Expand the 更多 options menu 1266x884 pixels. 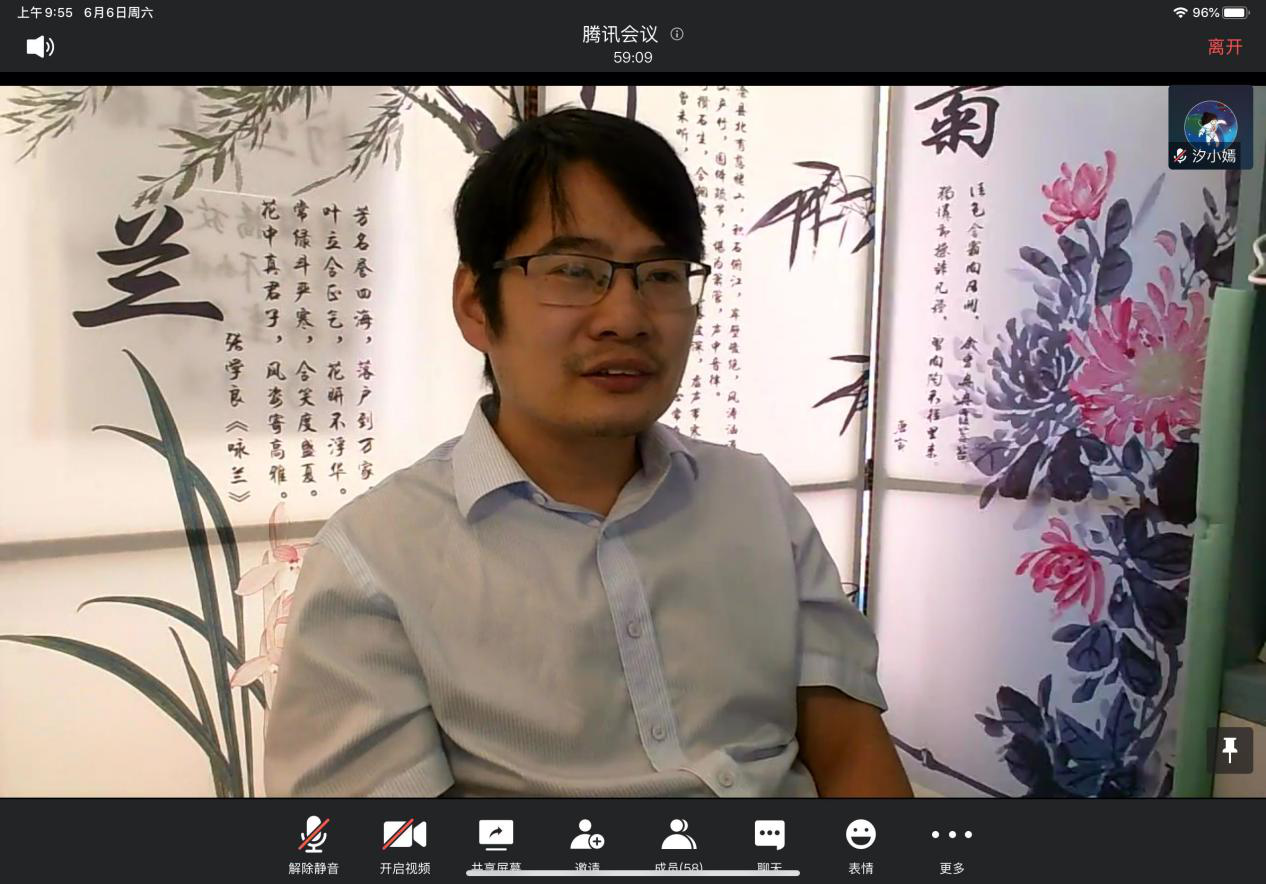[x=951, y=843]
